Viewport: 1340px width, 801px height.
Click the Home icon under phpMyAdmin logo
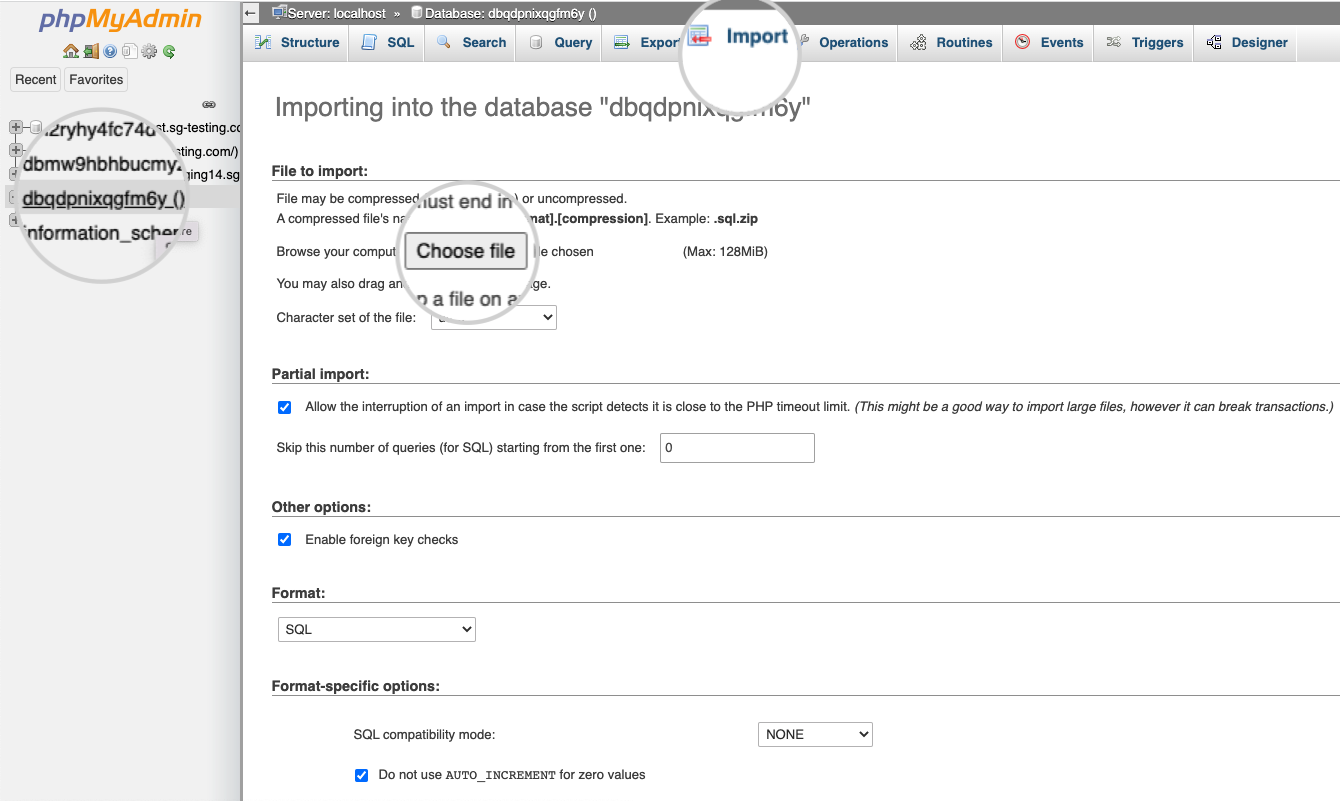[70, 51]
